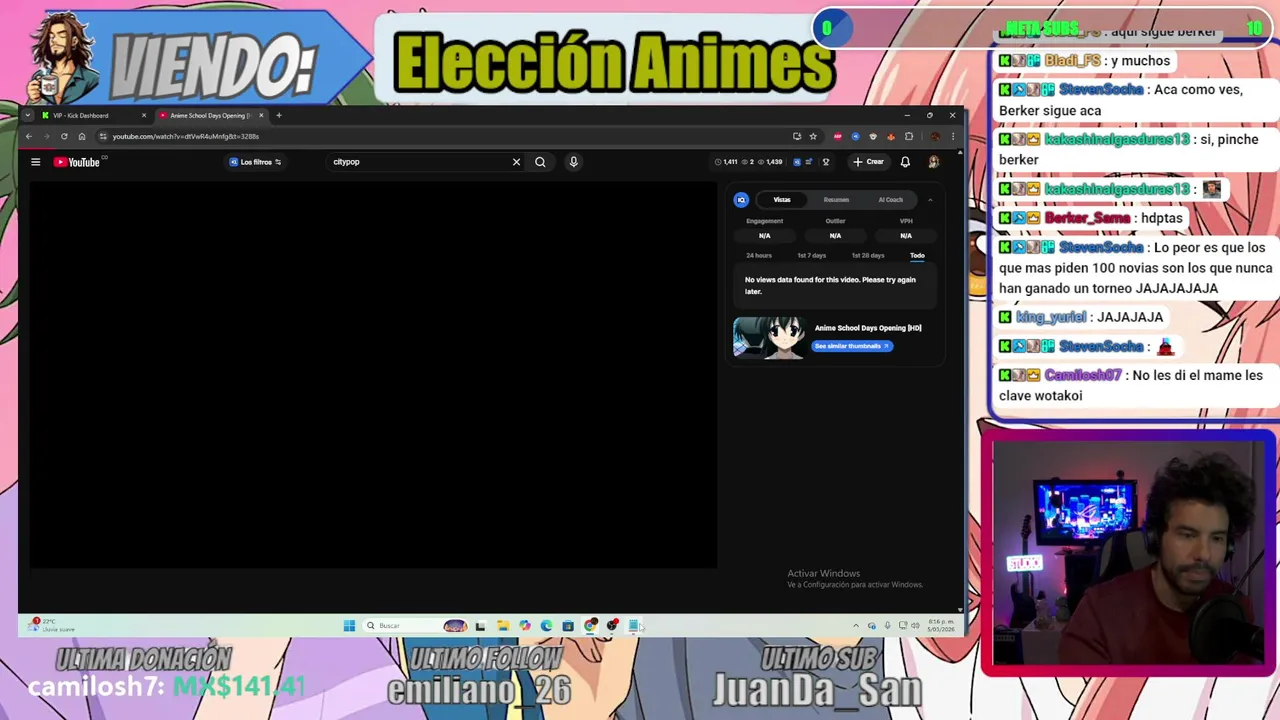The height and width of the screenshot is (720, 1280).
Task: Show hidden system tray icons
Action: pyautogui.click(x=855, y=626)
